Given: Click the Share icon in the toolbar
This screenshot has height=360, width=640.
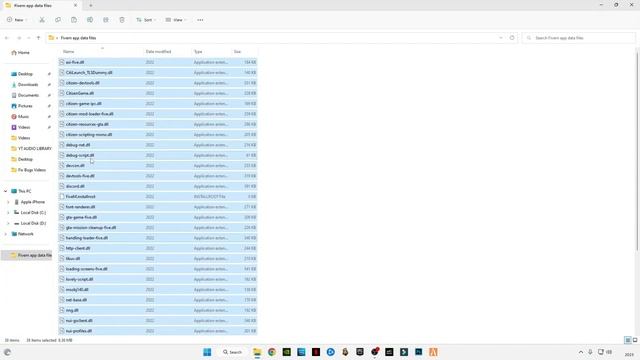Looking at the screenshot, I should (106, 20).
